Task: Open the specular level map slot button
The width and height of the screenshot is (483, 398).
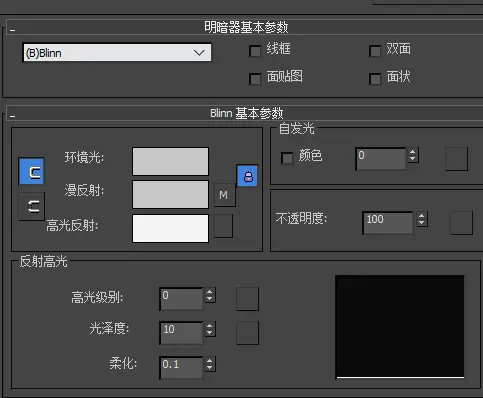Action: click(247, 299)
